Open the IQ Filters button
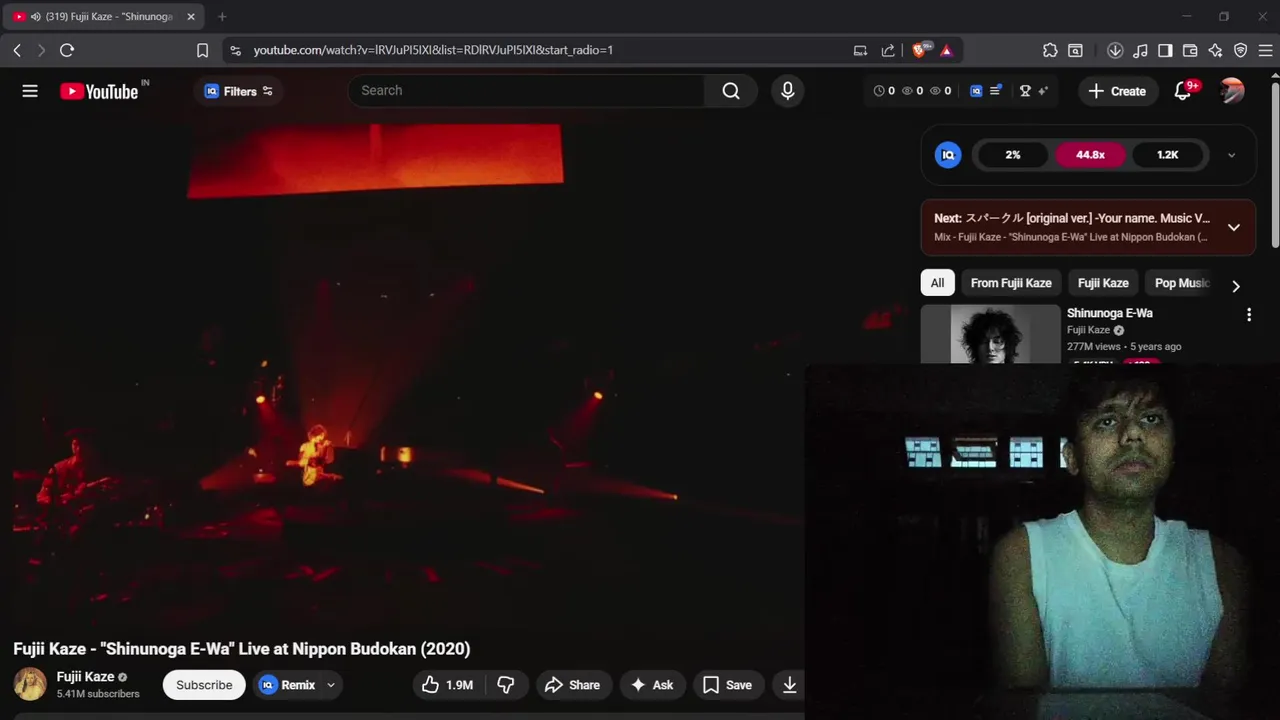 pos(238,91)
